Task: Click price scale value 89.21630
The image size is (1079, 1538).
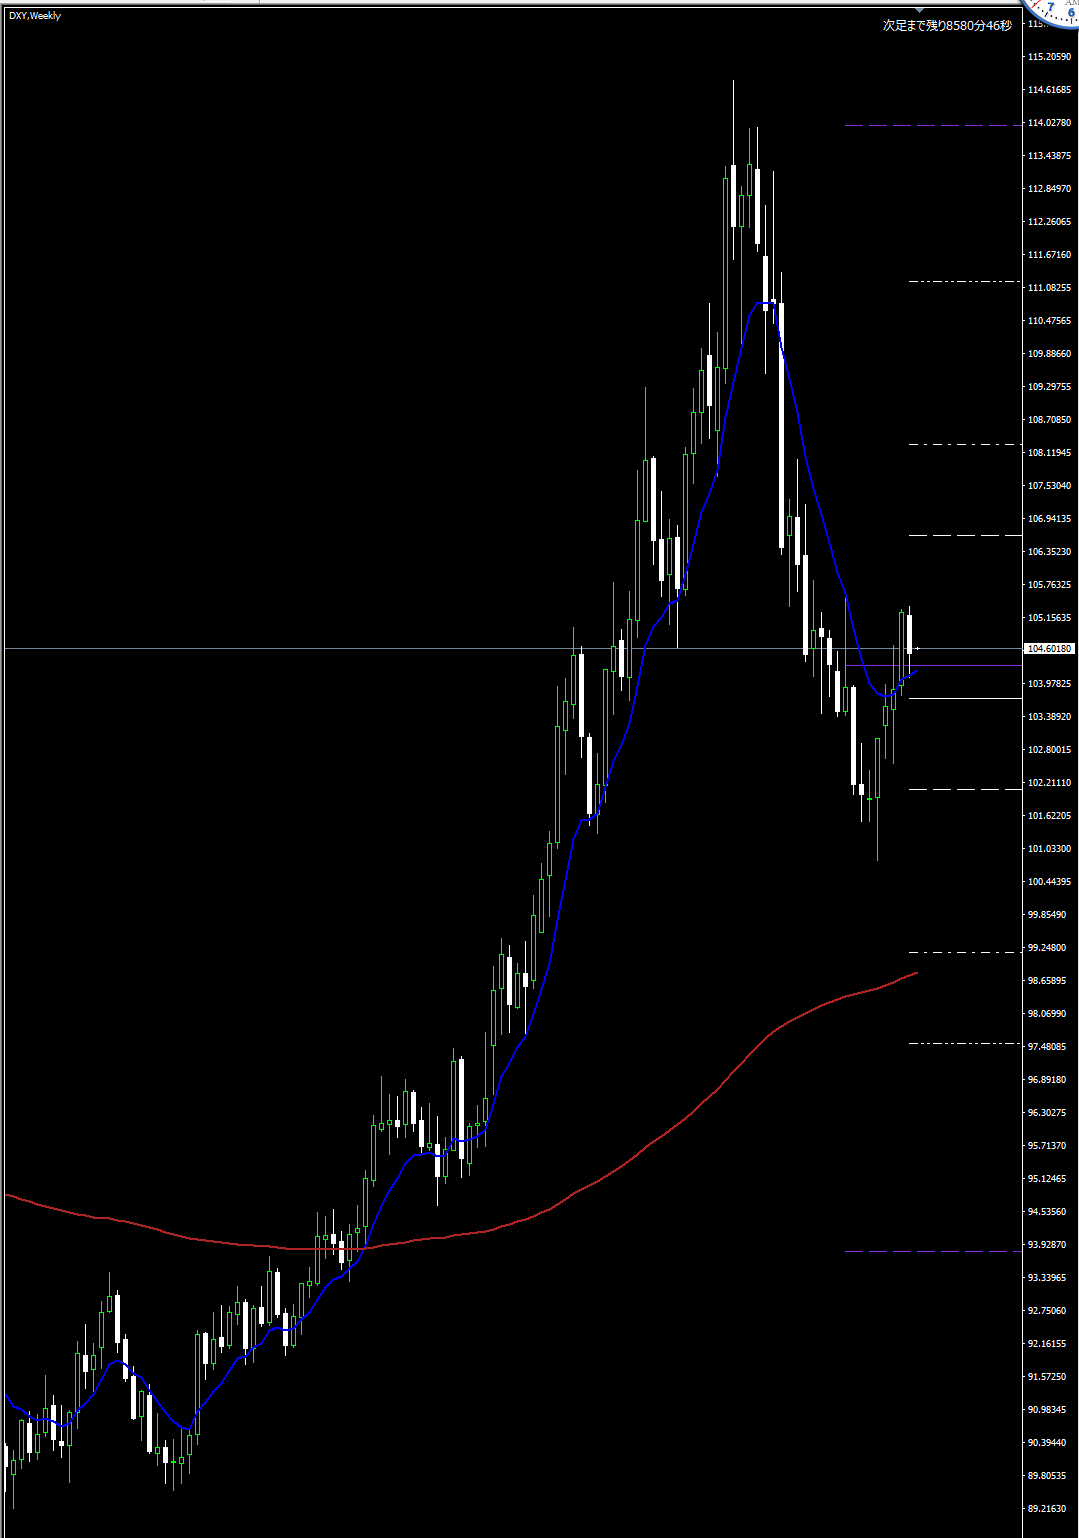Action: [x=1047, y=1509]
